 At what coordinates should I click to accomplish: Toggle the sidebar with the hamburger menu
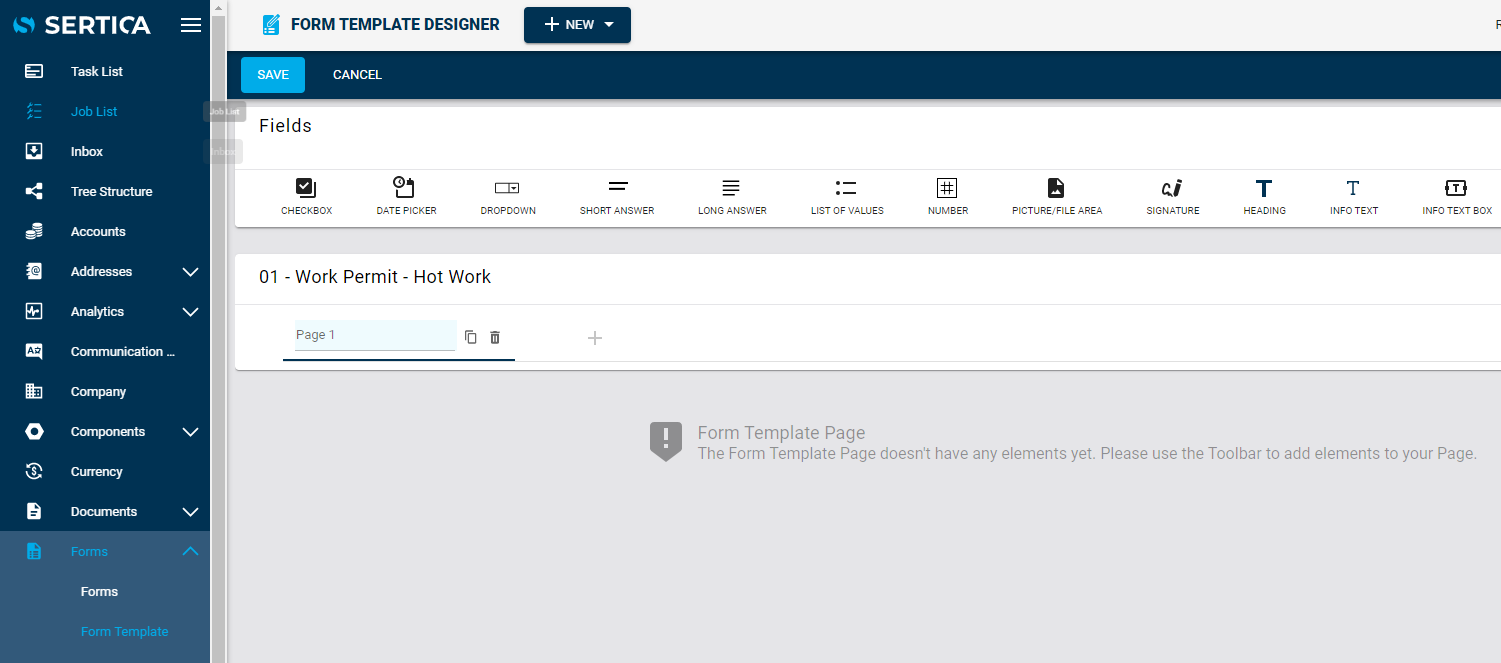point(190,25)
